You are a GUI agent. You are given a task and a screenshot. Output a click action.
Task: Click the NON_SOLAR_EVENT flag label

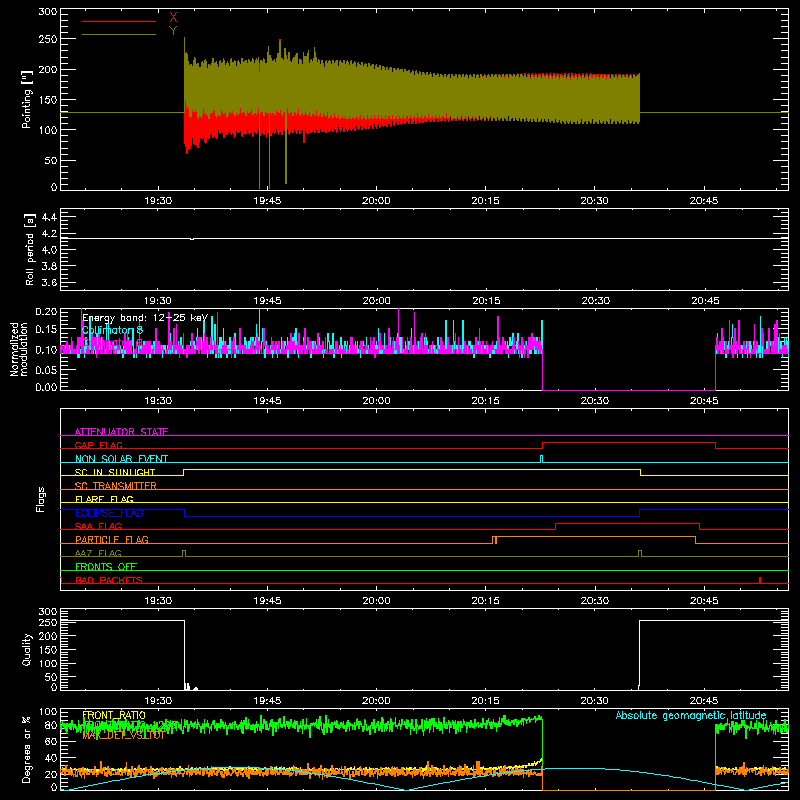121,459
